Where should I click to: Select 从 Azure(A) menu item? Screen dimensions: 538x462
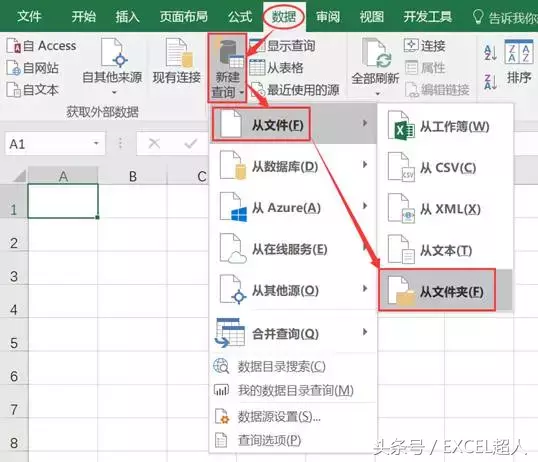293,208
